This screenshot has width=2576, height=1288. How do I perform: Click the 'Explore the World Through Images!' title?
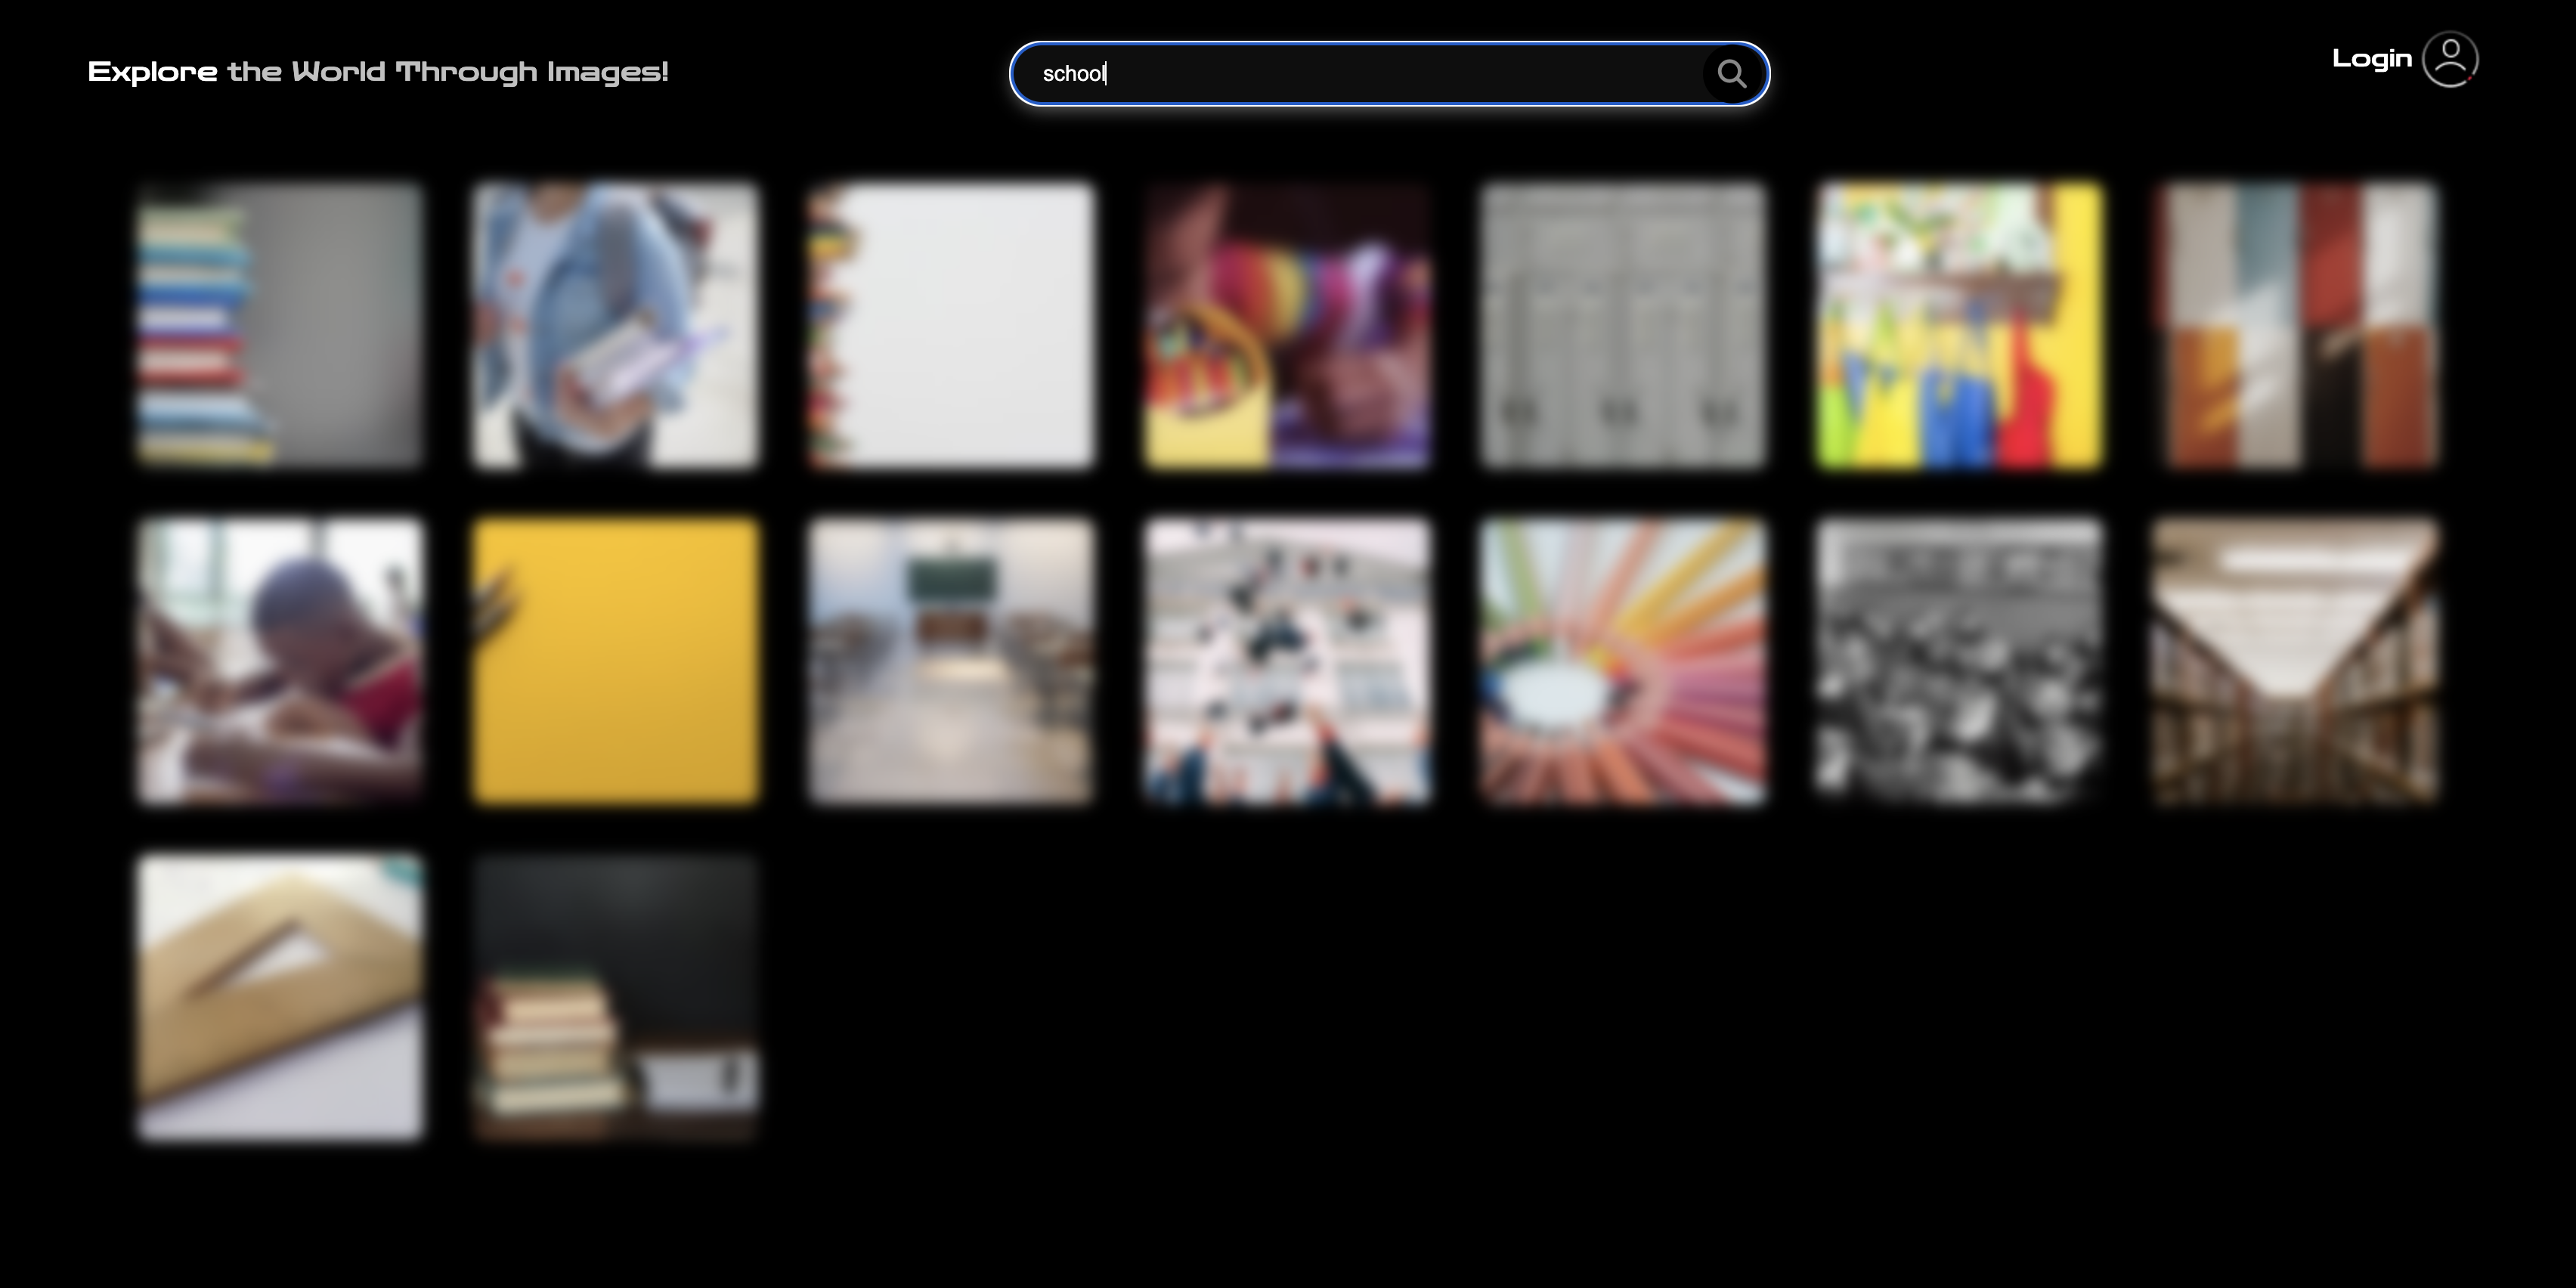[x=378, y=72]
